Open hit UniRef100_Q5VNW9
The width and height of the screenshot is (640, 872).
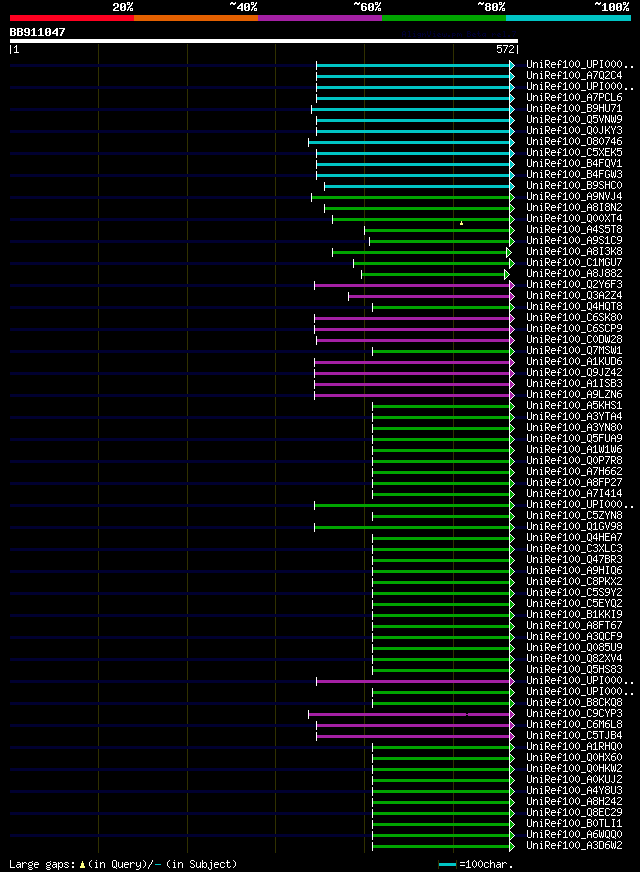574,120
